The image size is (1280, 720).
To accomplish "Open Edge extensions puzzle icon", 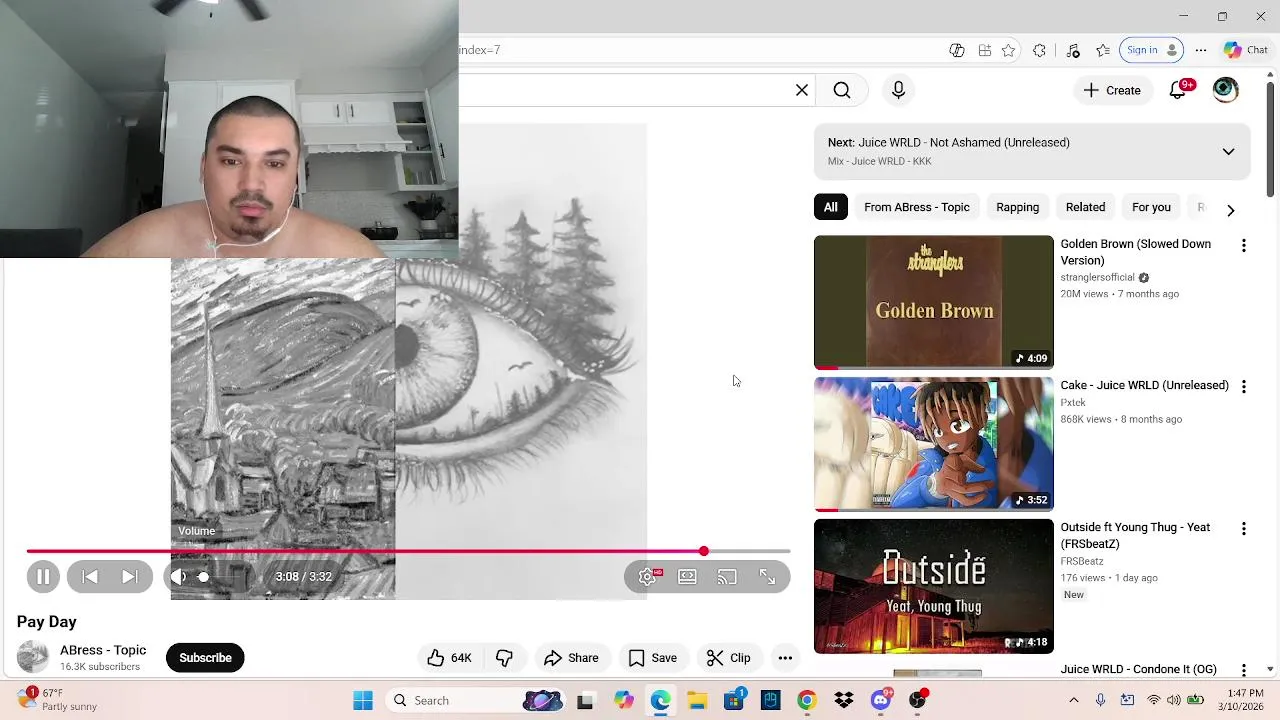I will (x=1040, y=50).
